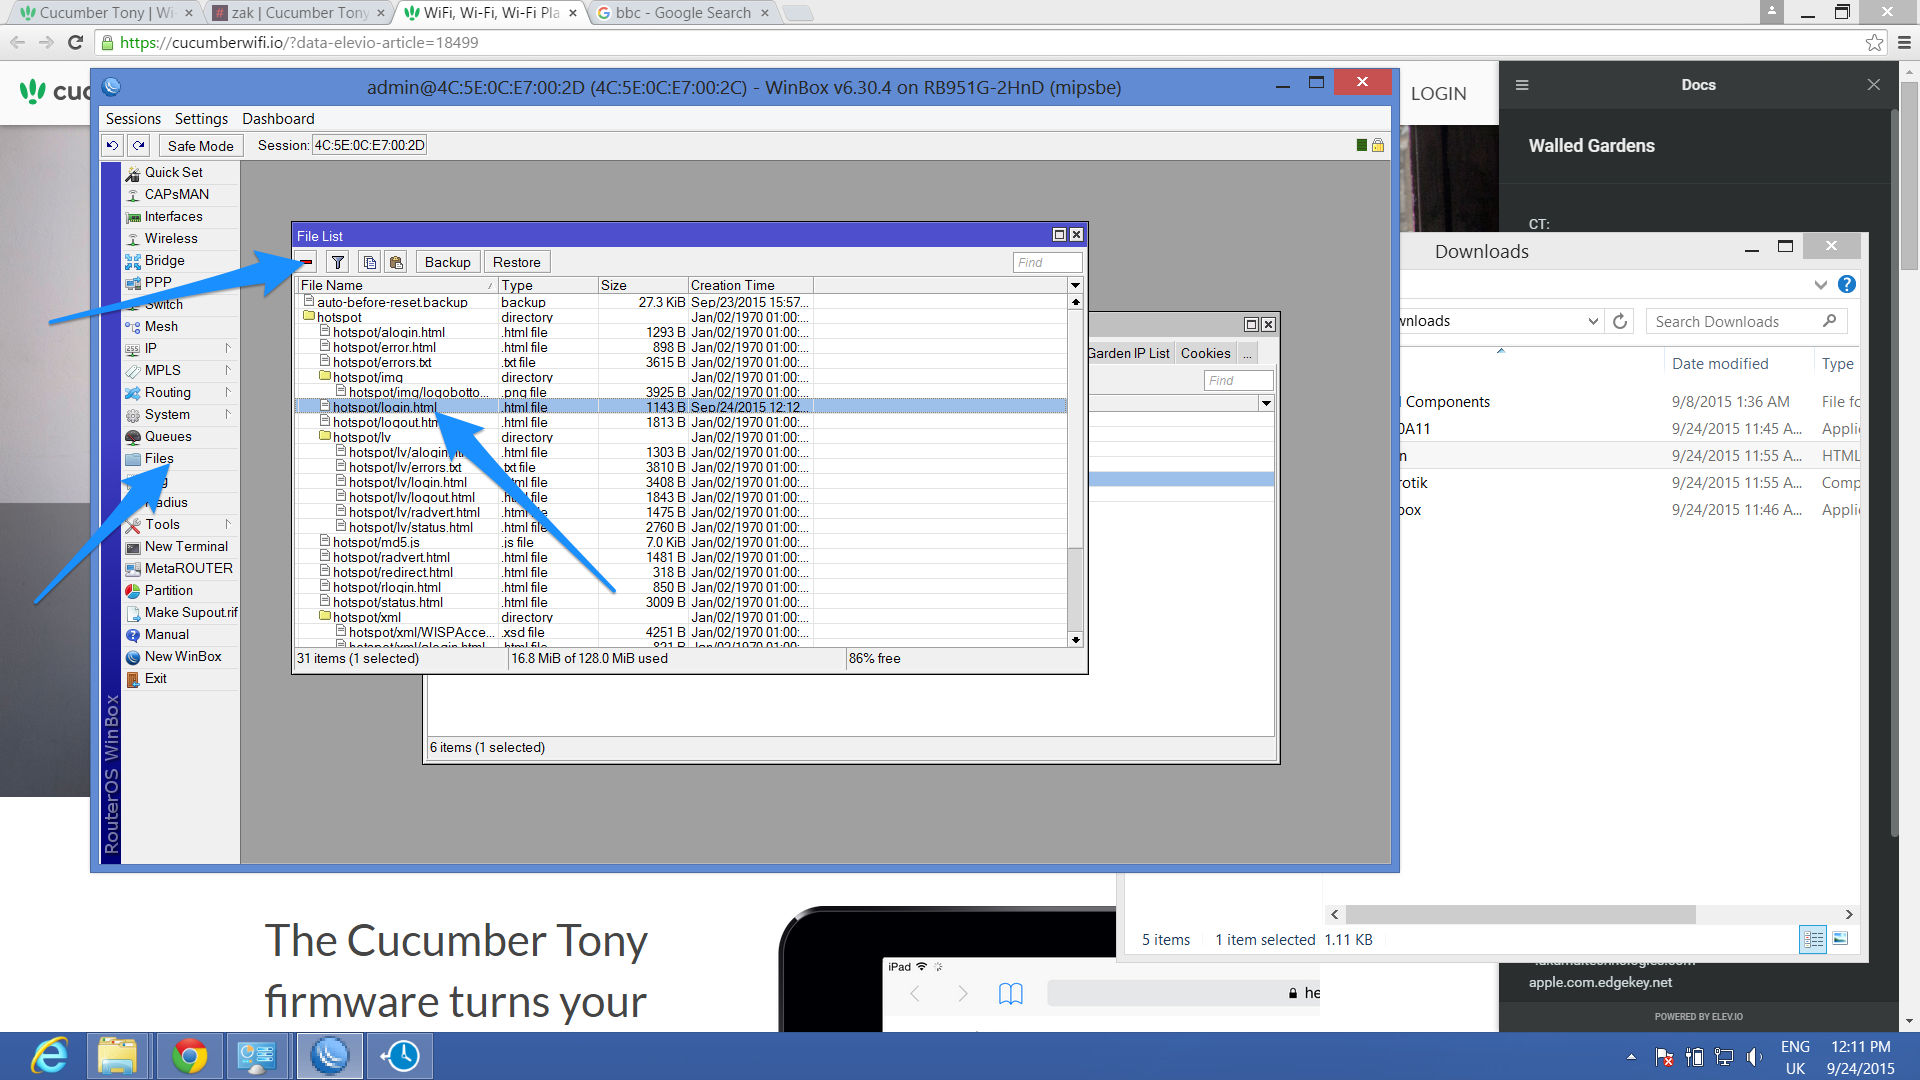Open the Sessions menu

pos(133,118)
